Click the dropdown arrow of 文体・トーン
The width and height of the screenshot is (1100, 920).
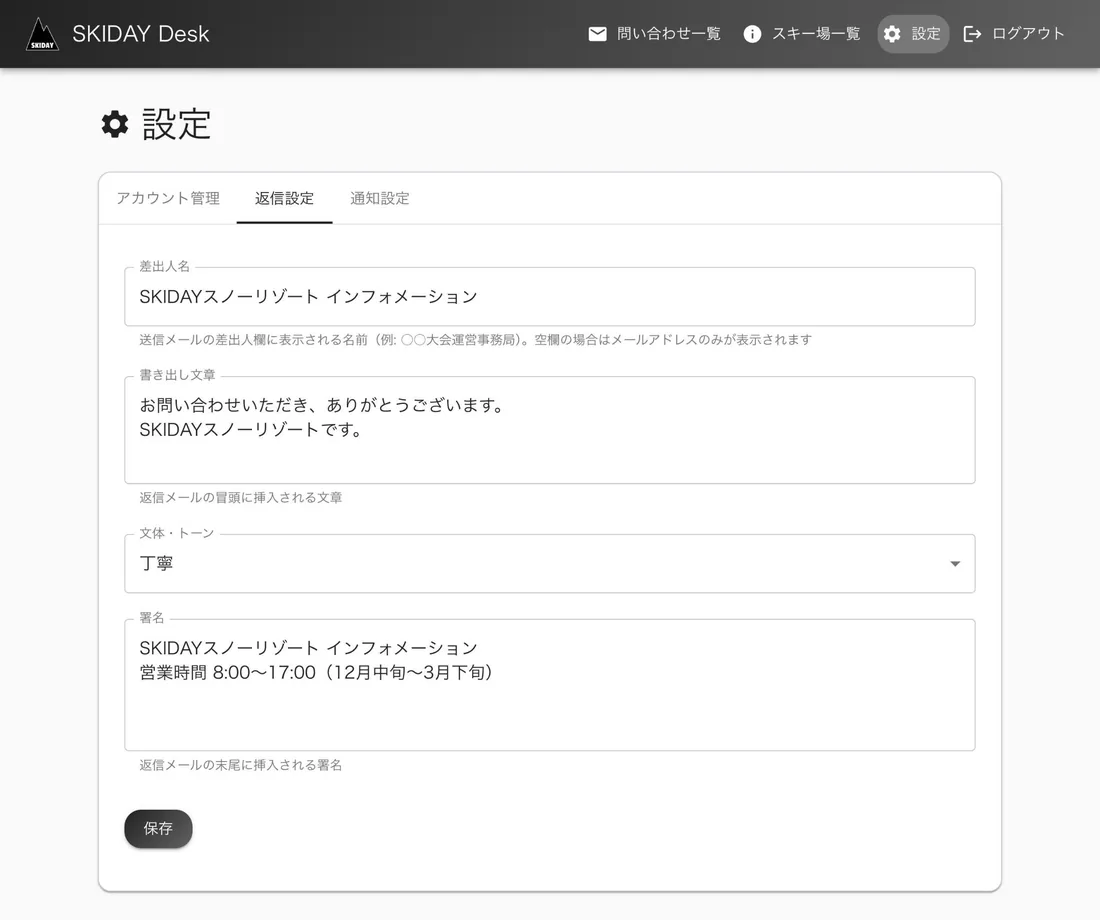955,564
